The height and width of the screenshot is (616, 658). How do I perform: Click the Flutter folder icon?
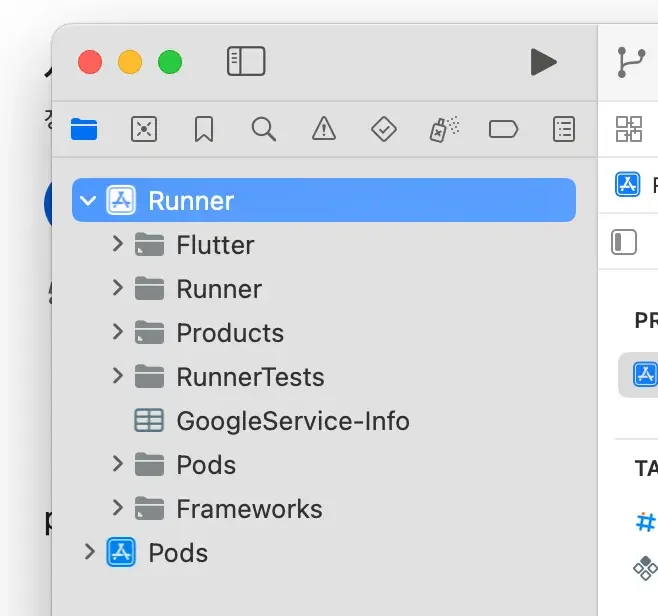click(x=149, y=244)
